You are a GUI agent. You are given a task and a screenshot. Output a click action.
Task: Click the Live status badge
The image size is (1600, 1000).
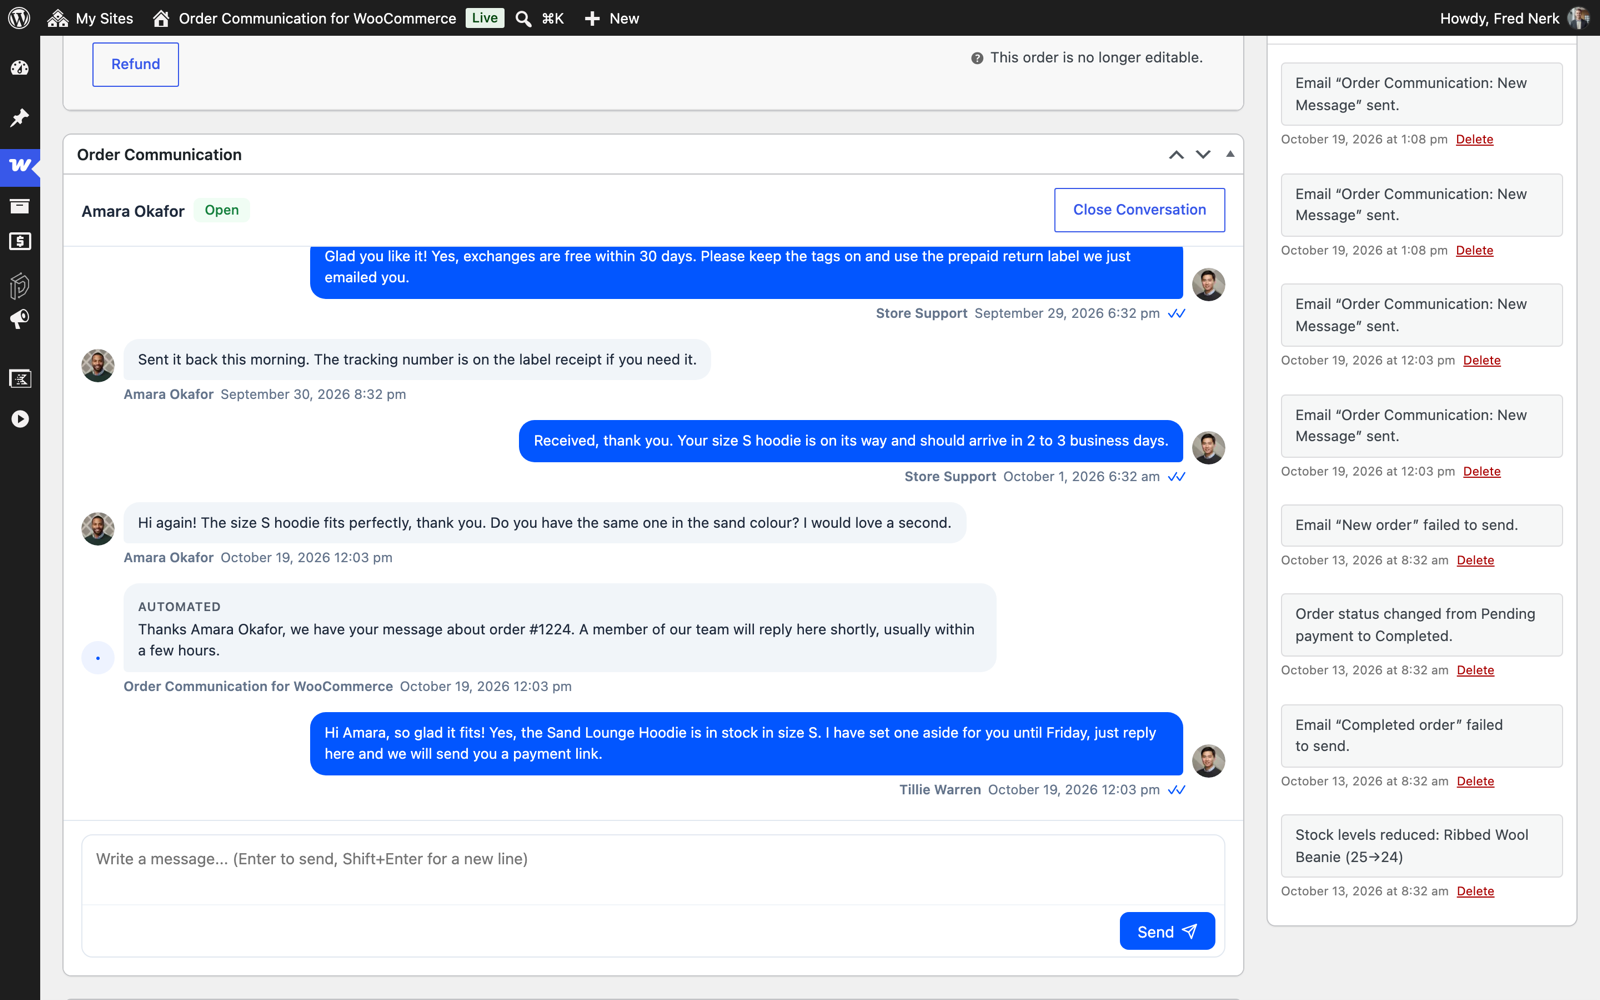pyautogui.click(x=485, y=18)
